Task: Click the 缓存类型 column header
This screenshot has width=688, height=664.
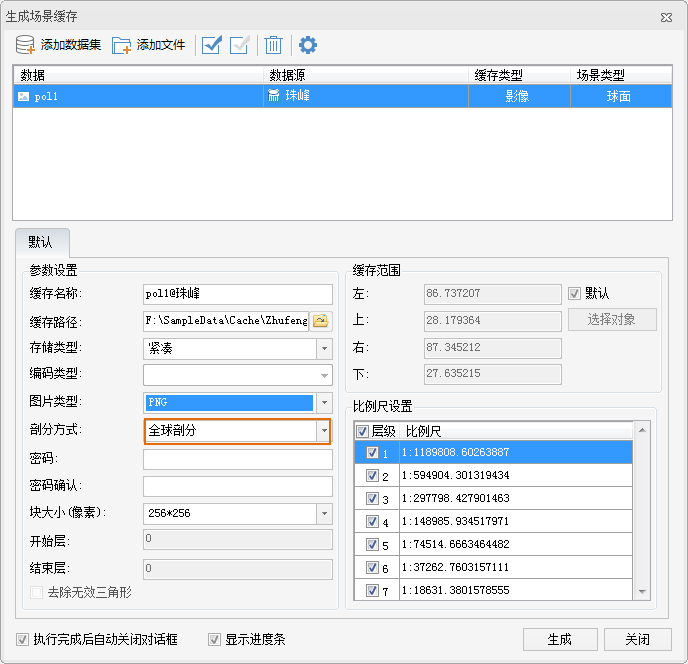Action: [x=519, y=75]
